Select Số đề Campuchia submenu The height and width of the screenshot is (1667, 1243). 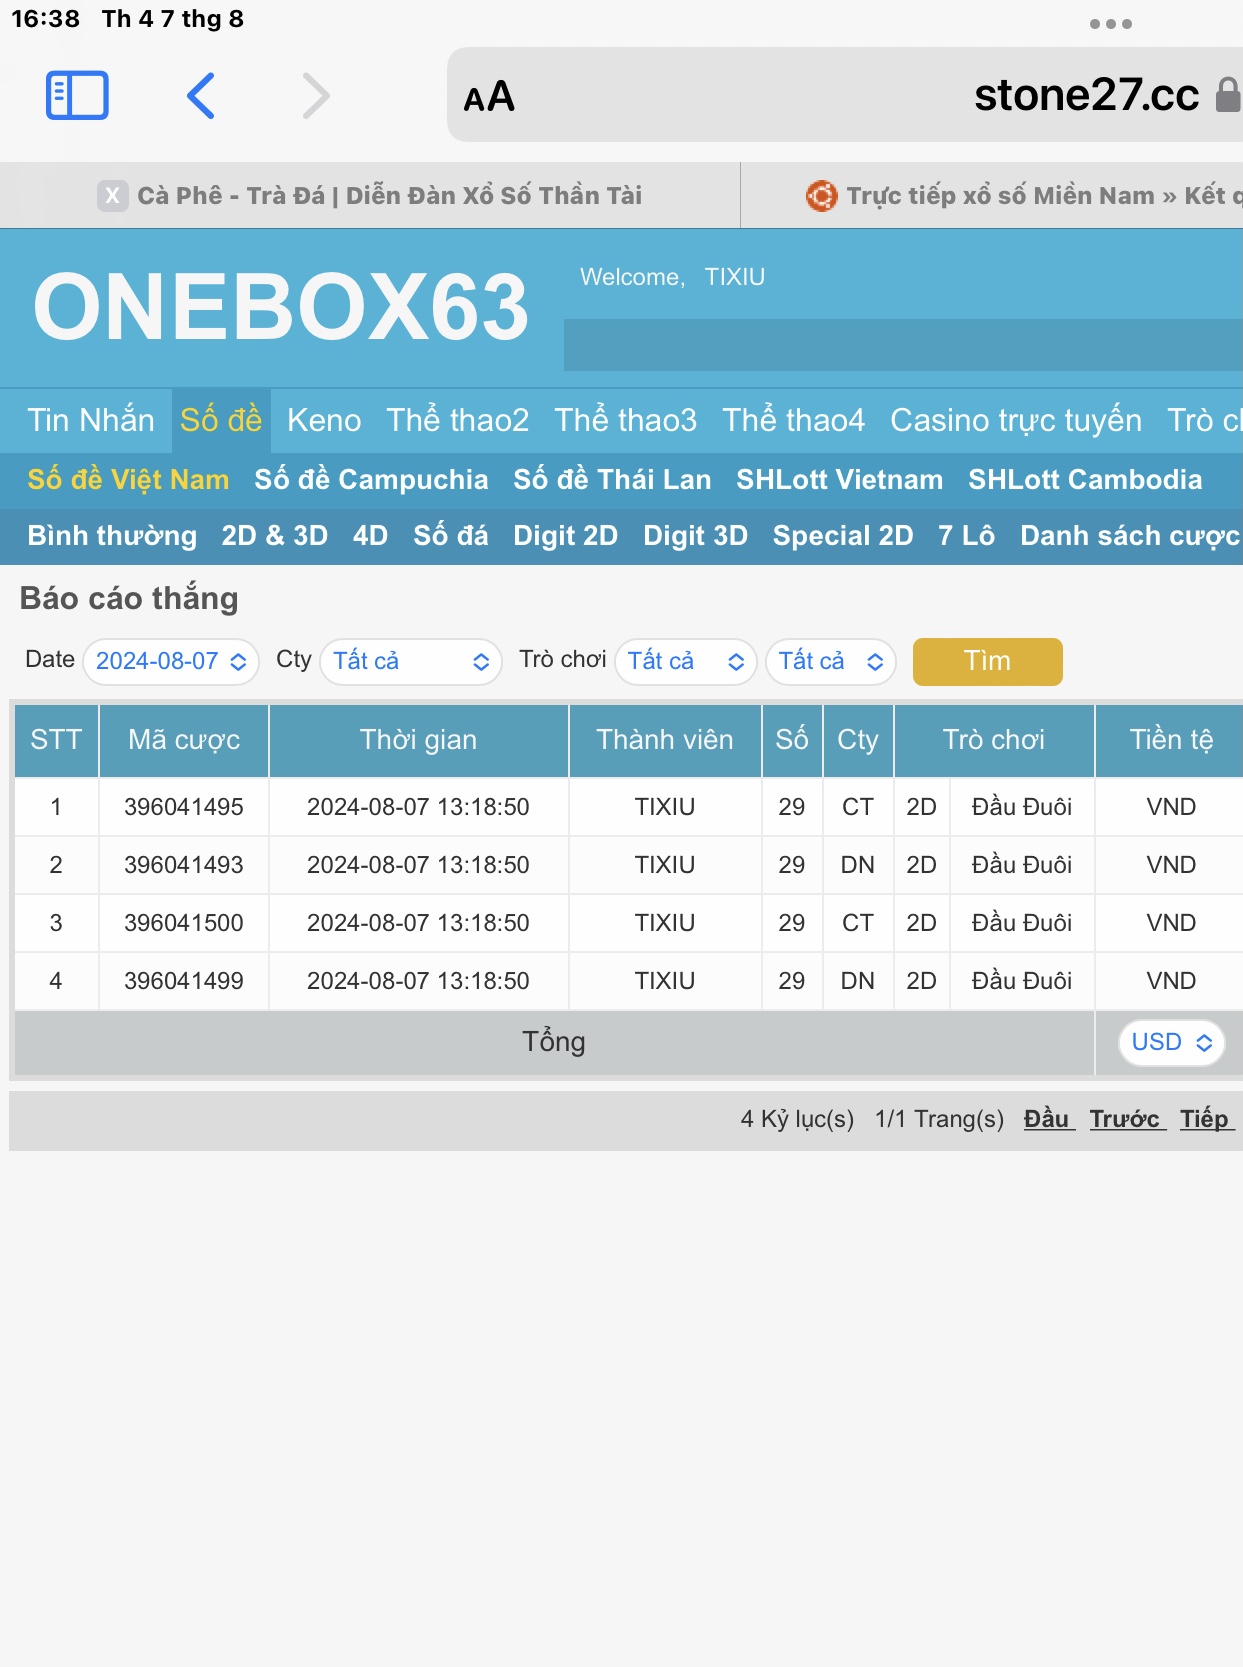(x=371, y=480)
